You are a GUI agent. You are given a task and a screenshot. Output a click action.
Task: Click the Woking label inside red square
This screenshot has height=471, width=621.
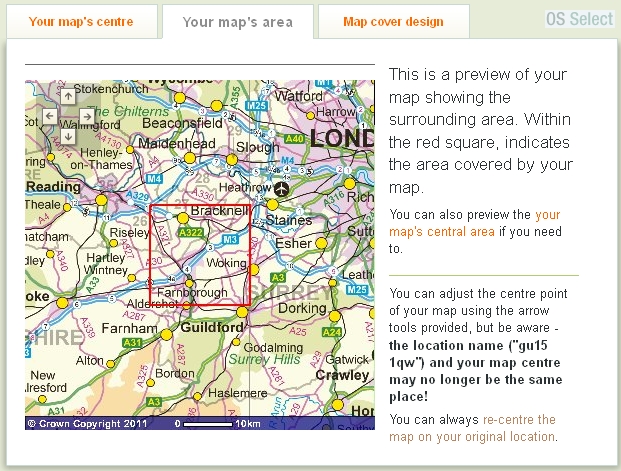pos(227,263)
